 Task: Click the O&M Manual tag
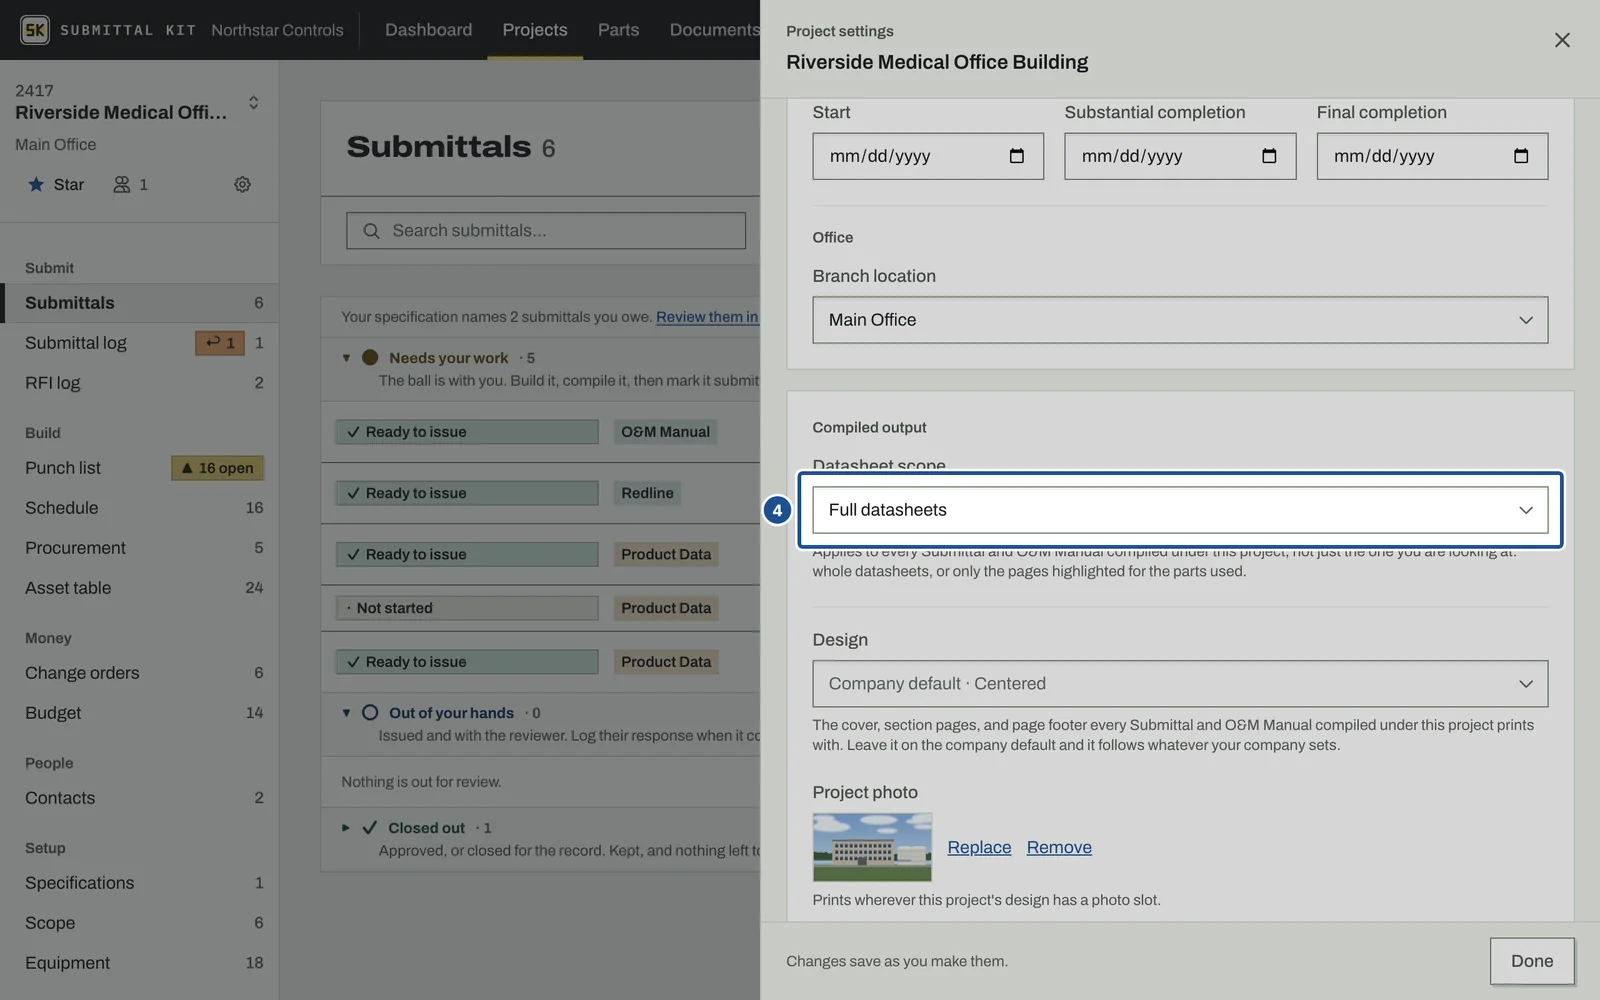pyautogui.click(x=665, y=432)
